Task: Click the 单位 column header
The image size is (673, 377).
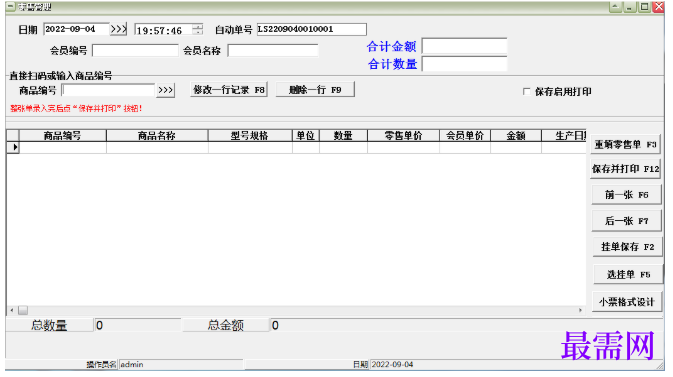Action: [x=306, y=136]
